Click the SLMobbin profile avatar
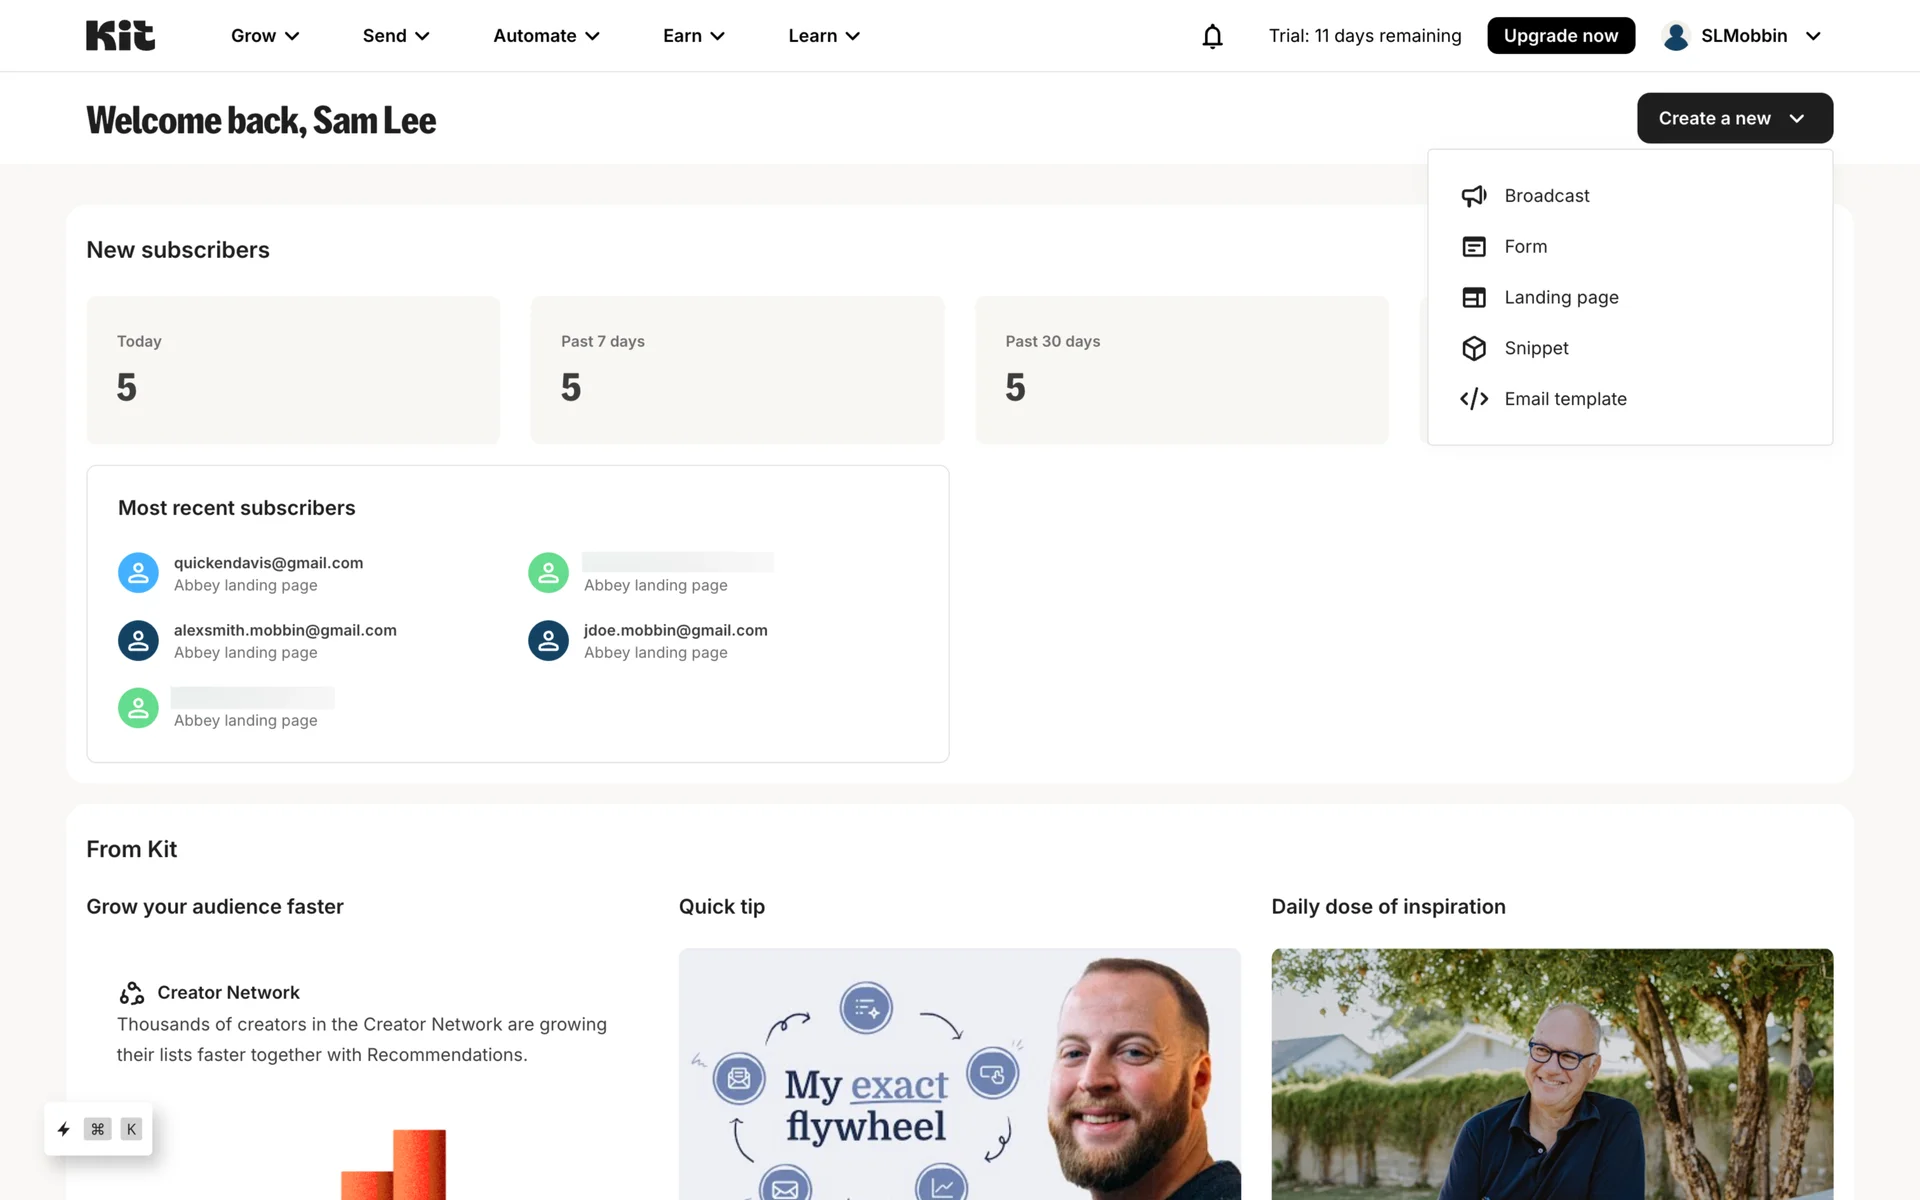 (1676, 36)
